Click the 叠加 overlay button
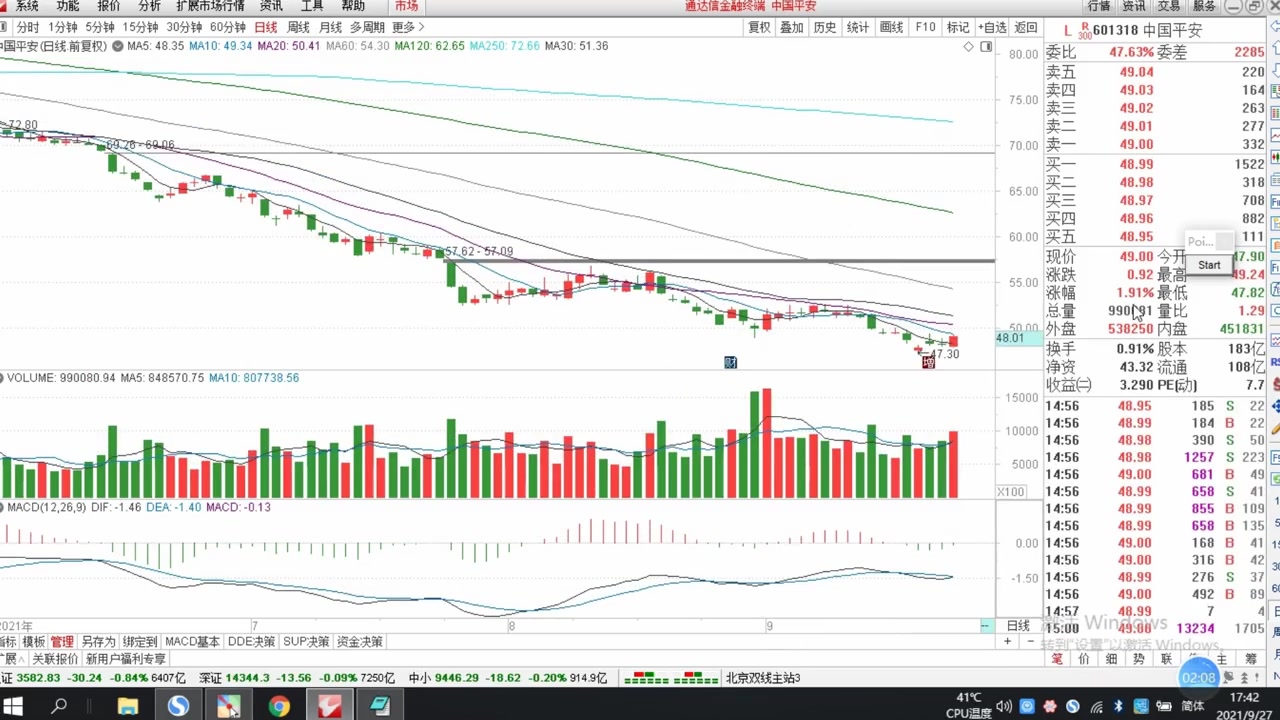The width and height of the screenshot is (1280, 720). [x=792, y=27]
